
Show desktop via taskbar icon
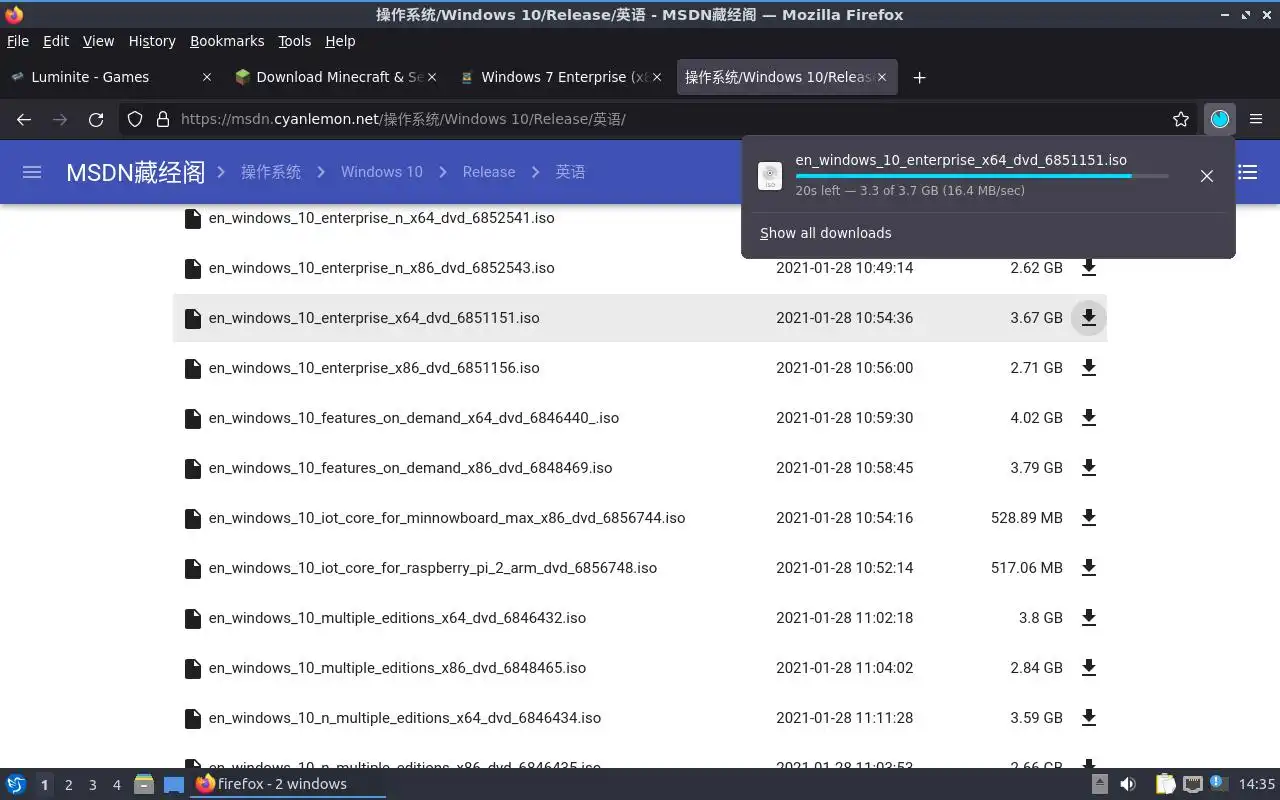(x=174, y=784)
